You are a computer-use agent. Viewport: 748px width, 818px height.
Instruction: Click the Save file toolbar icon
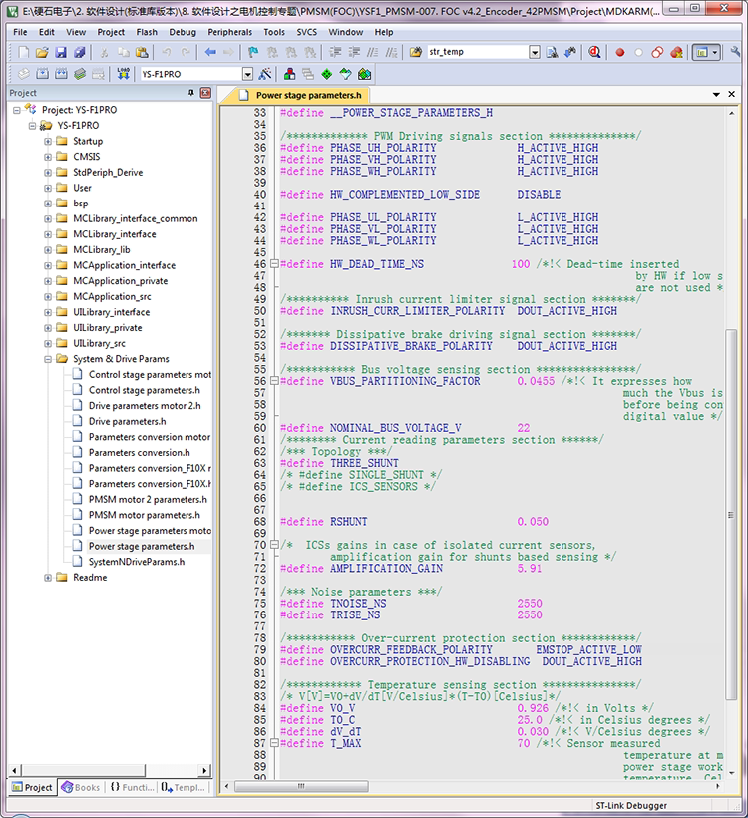(60, 52)
